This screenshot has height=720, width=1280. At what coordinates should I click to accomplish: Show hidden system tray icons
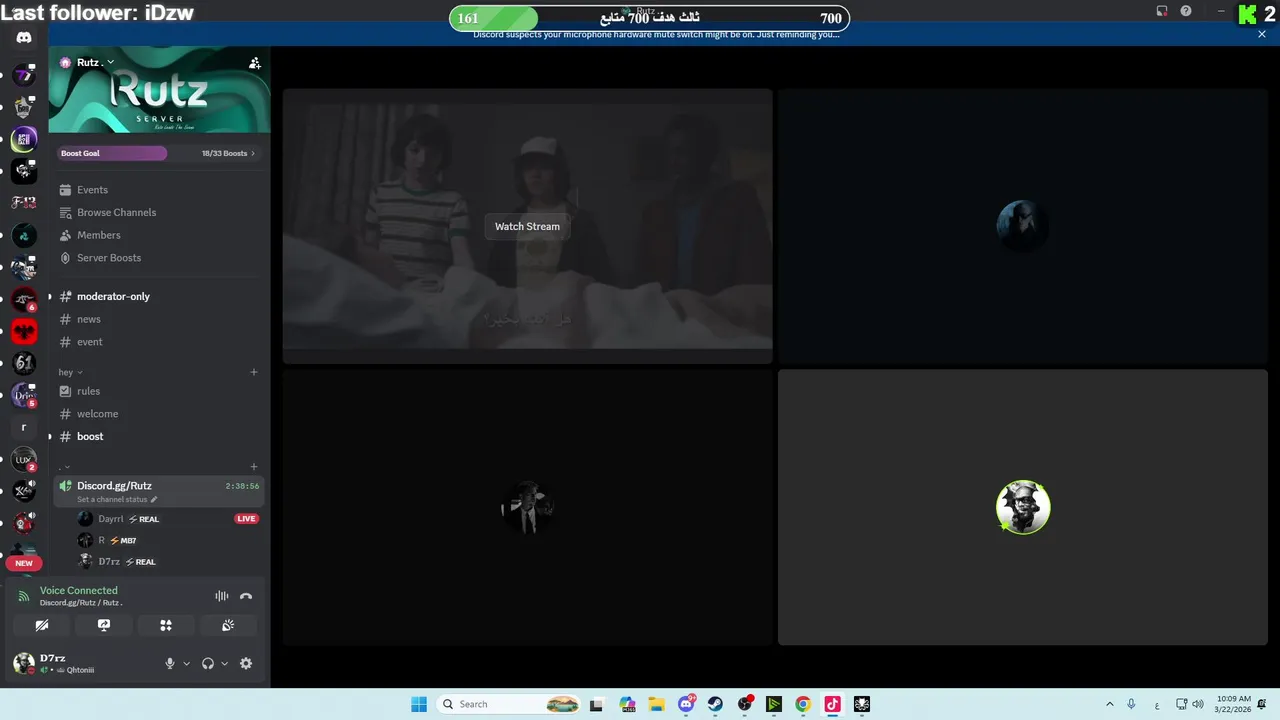(x=1110, y=704)
